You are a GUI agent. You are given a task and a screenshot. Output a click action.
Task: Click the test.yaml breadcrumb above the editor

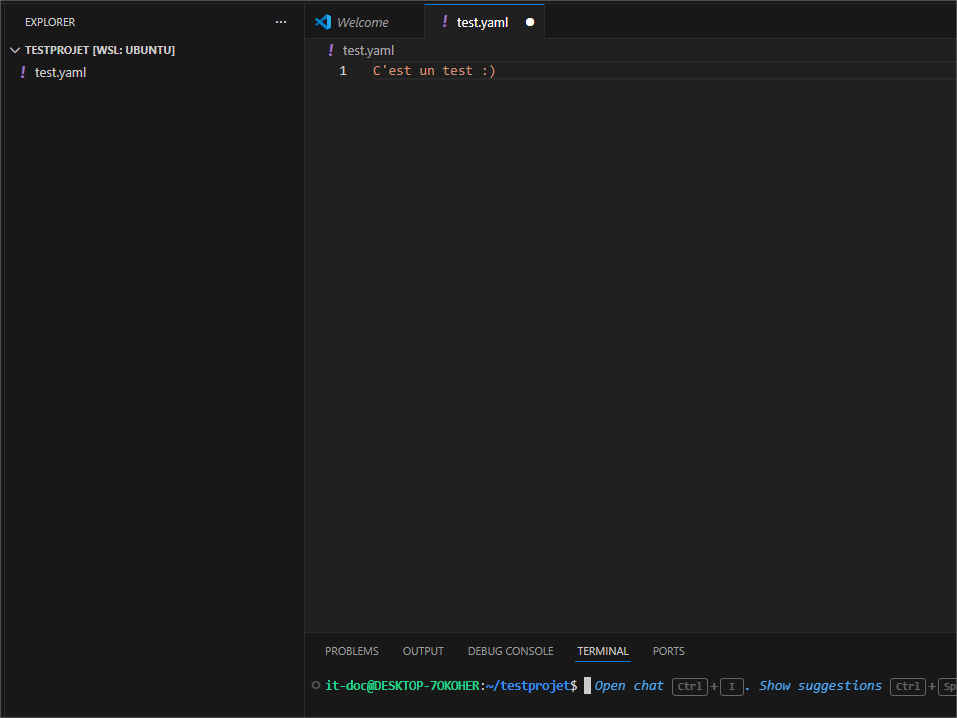point(368,51)
